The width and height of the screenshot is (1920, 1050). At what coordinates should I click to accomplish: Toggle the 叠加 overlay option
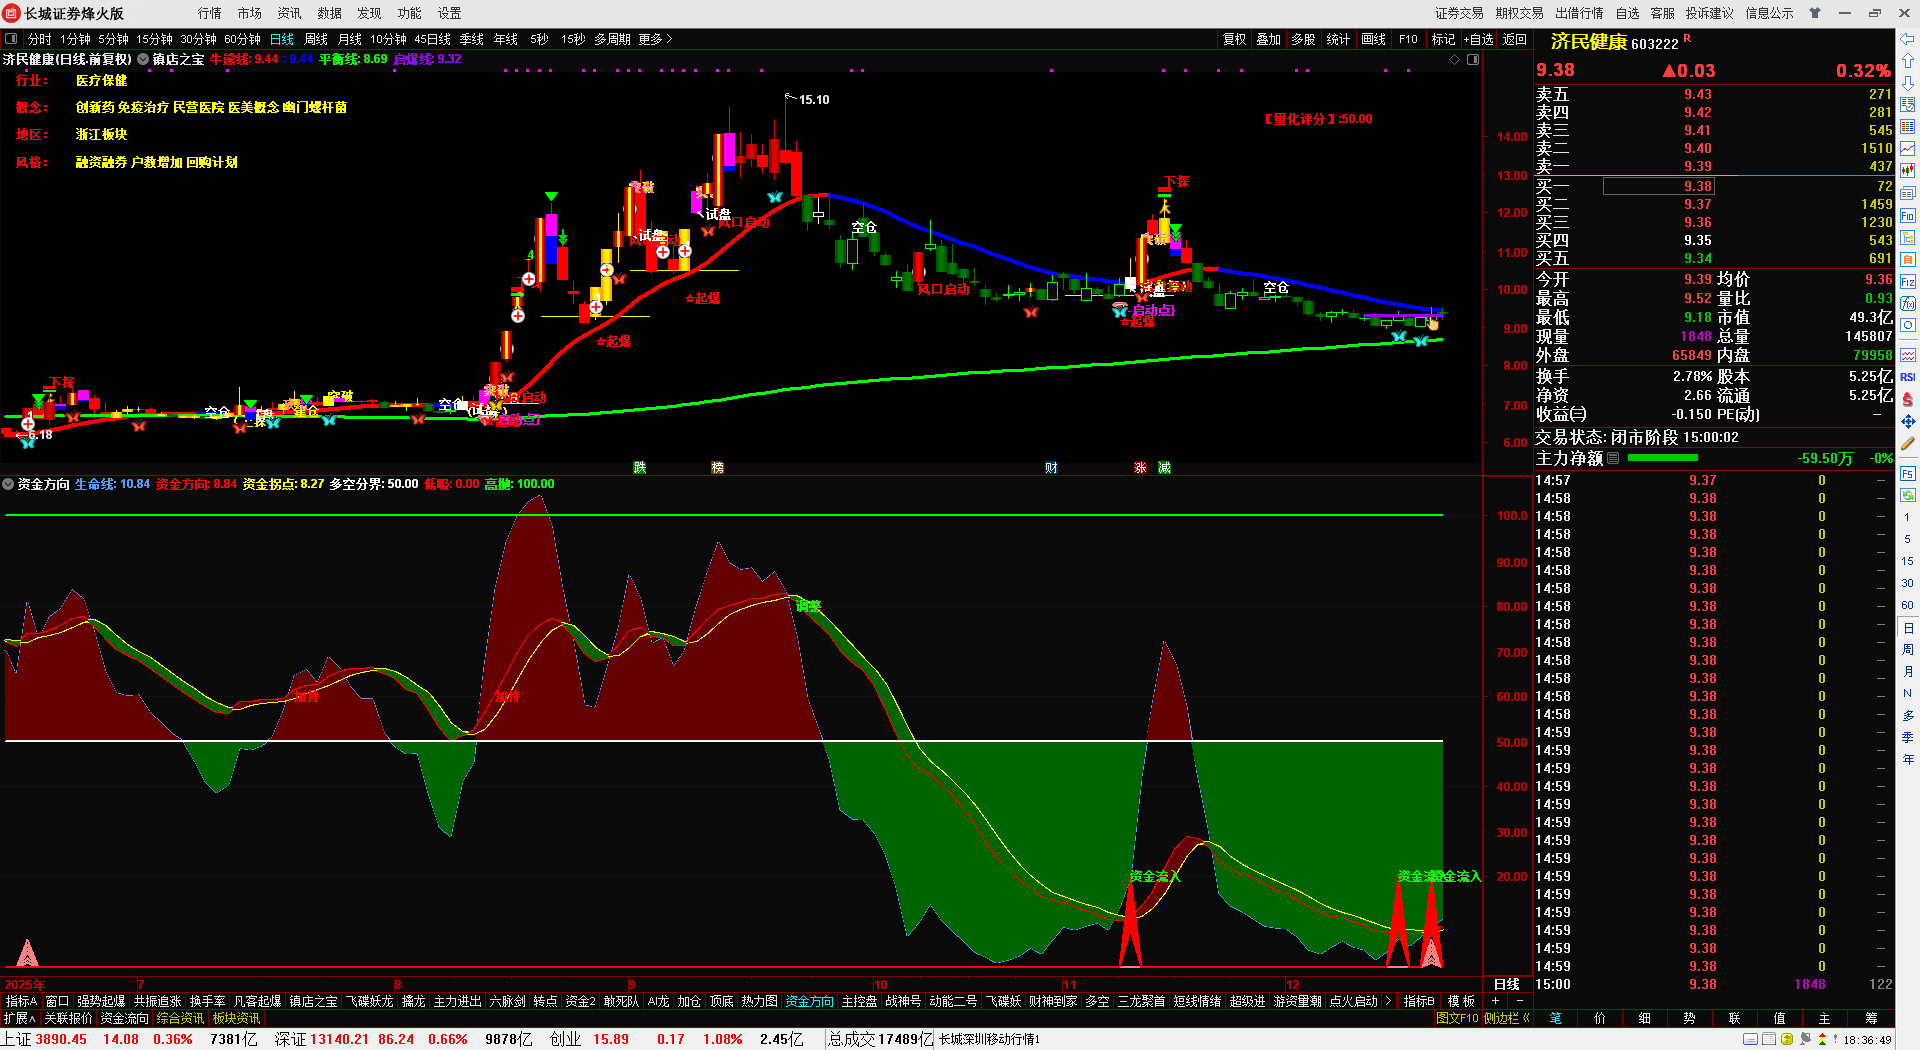pyautogui.click(x=1268, y=39)
